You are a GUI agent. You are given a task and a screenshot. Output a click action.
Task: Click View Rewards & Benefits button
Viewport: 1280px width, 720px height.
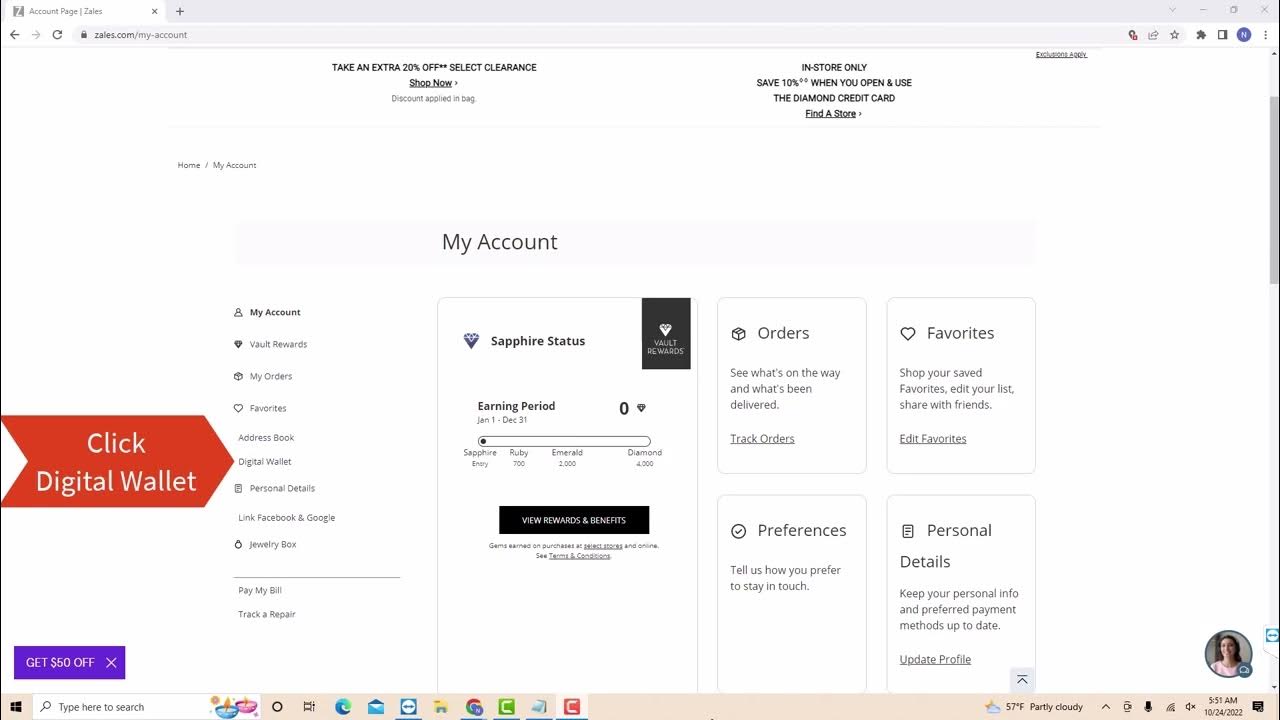pos(574,520)
